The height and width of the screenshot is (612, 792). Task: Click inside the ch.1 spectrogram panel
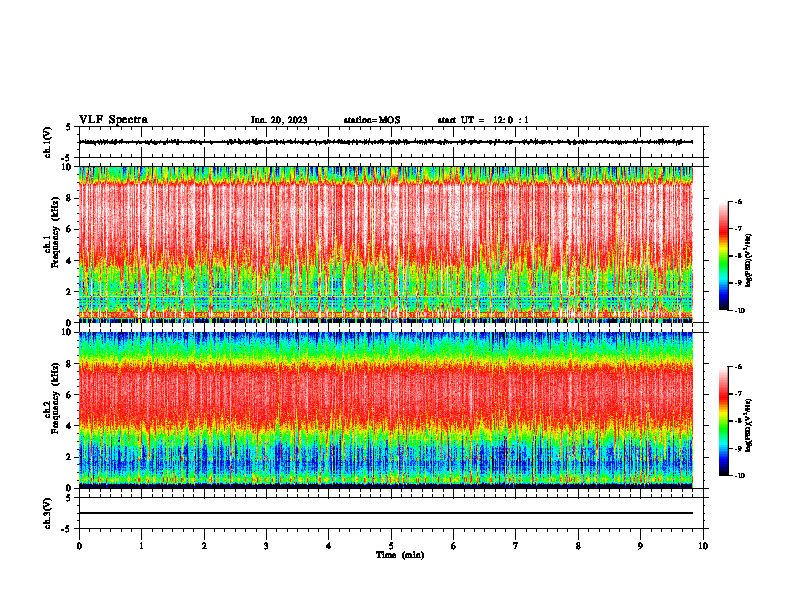[386, 244]
